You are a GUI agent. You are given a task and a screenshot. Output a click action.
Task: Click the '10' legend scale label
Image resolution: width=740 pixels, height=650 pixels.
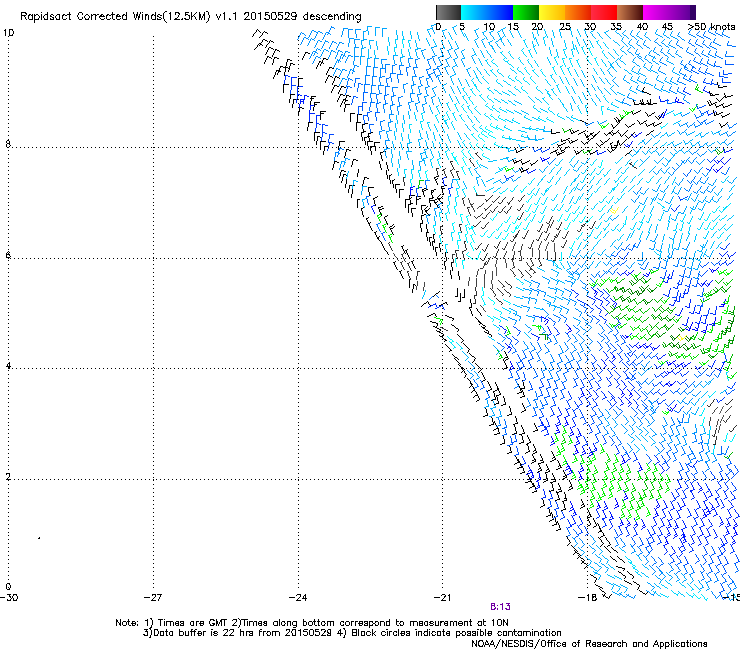(x=489, y=27)
